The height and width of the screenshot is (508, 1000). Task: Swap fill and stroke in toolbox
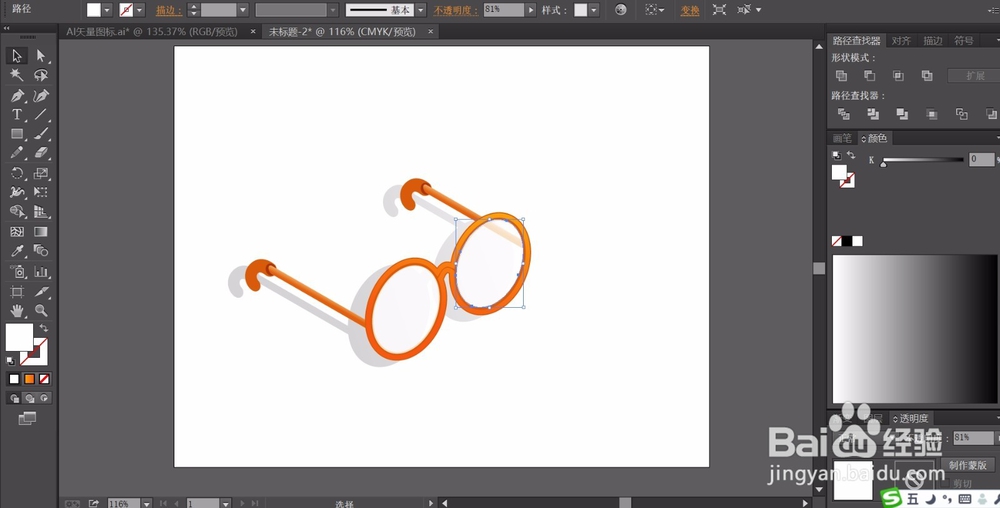pos(43,328)
